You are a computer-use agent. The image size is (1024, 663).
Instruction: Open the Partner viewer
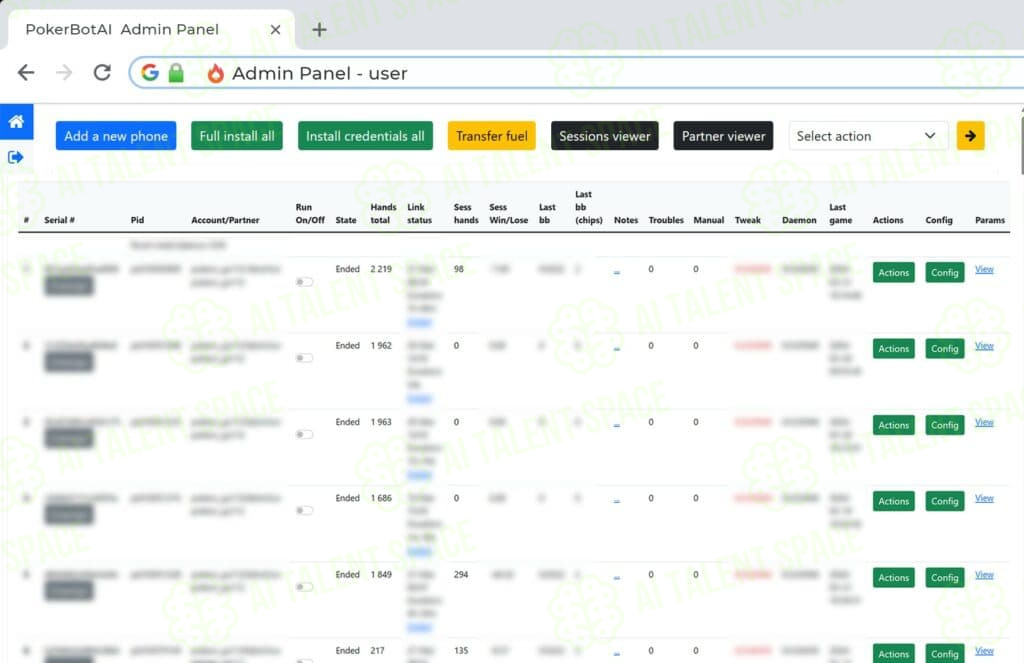[x=723, y=136]
